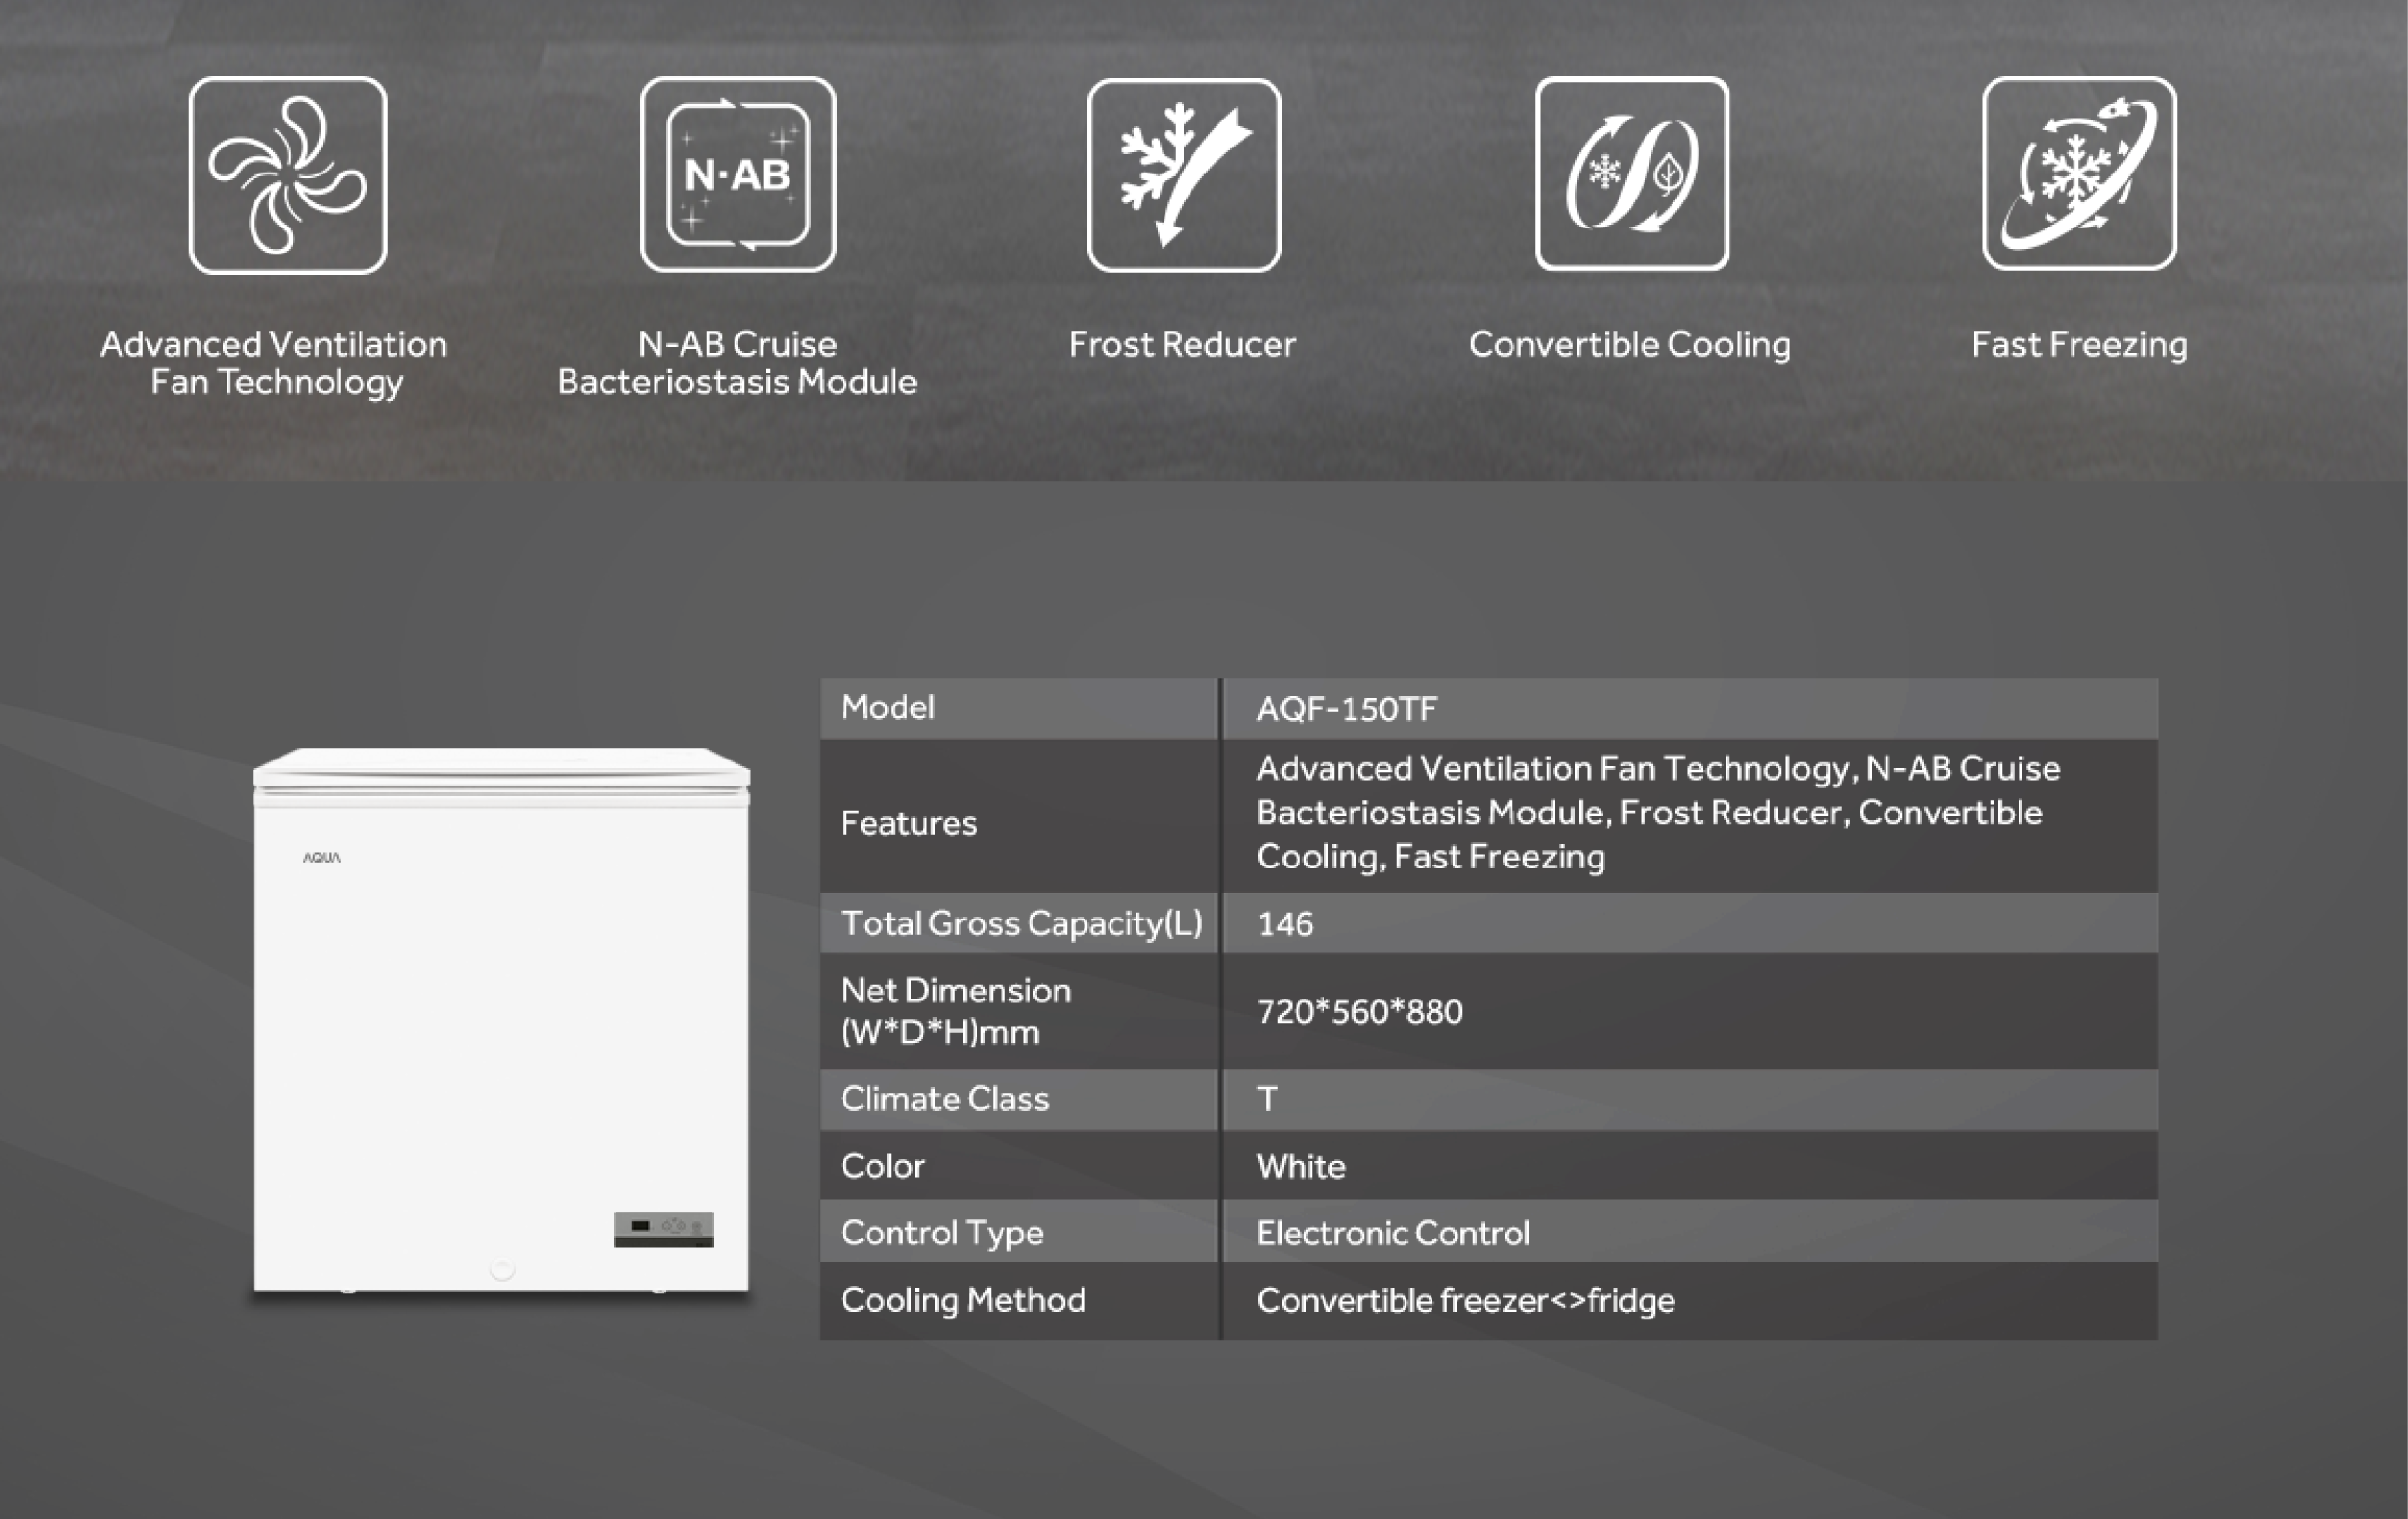Click the 720*560*880 dimension value

[1359, 1012]
